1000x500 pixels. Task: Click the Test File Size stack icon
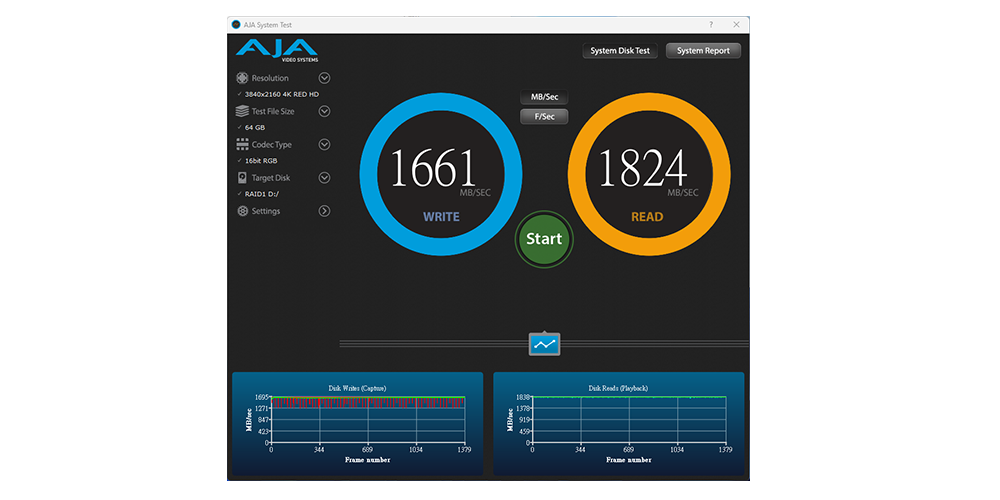242,111
